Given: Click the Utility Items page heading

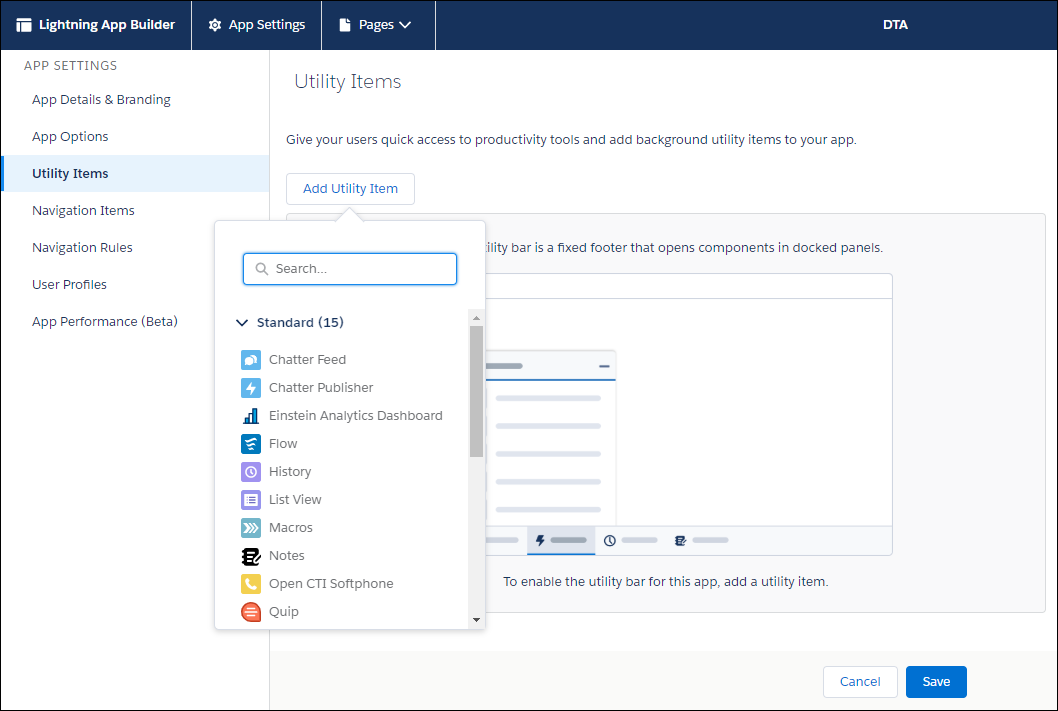Looking at the screenshot, I should tap(347, 82).
